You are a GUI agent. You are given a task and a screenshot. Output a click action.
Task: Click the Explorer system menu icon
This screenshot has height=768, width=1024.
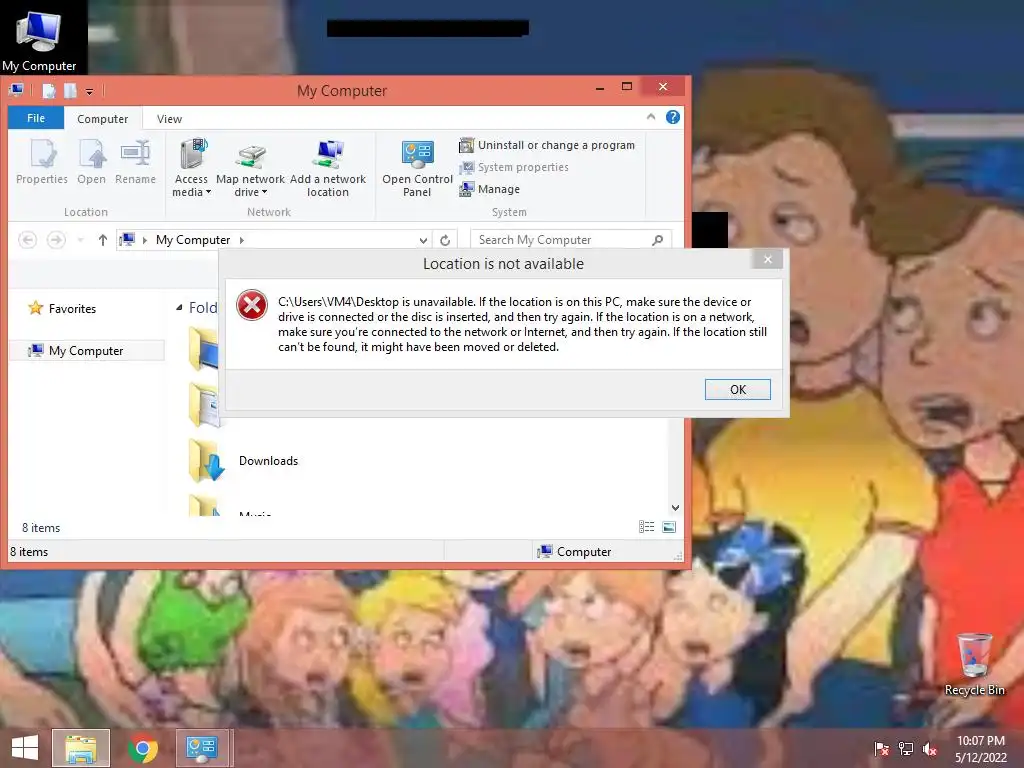pos(16,90)
